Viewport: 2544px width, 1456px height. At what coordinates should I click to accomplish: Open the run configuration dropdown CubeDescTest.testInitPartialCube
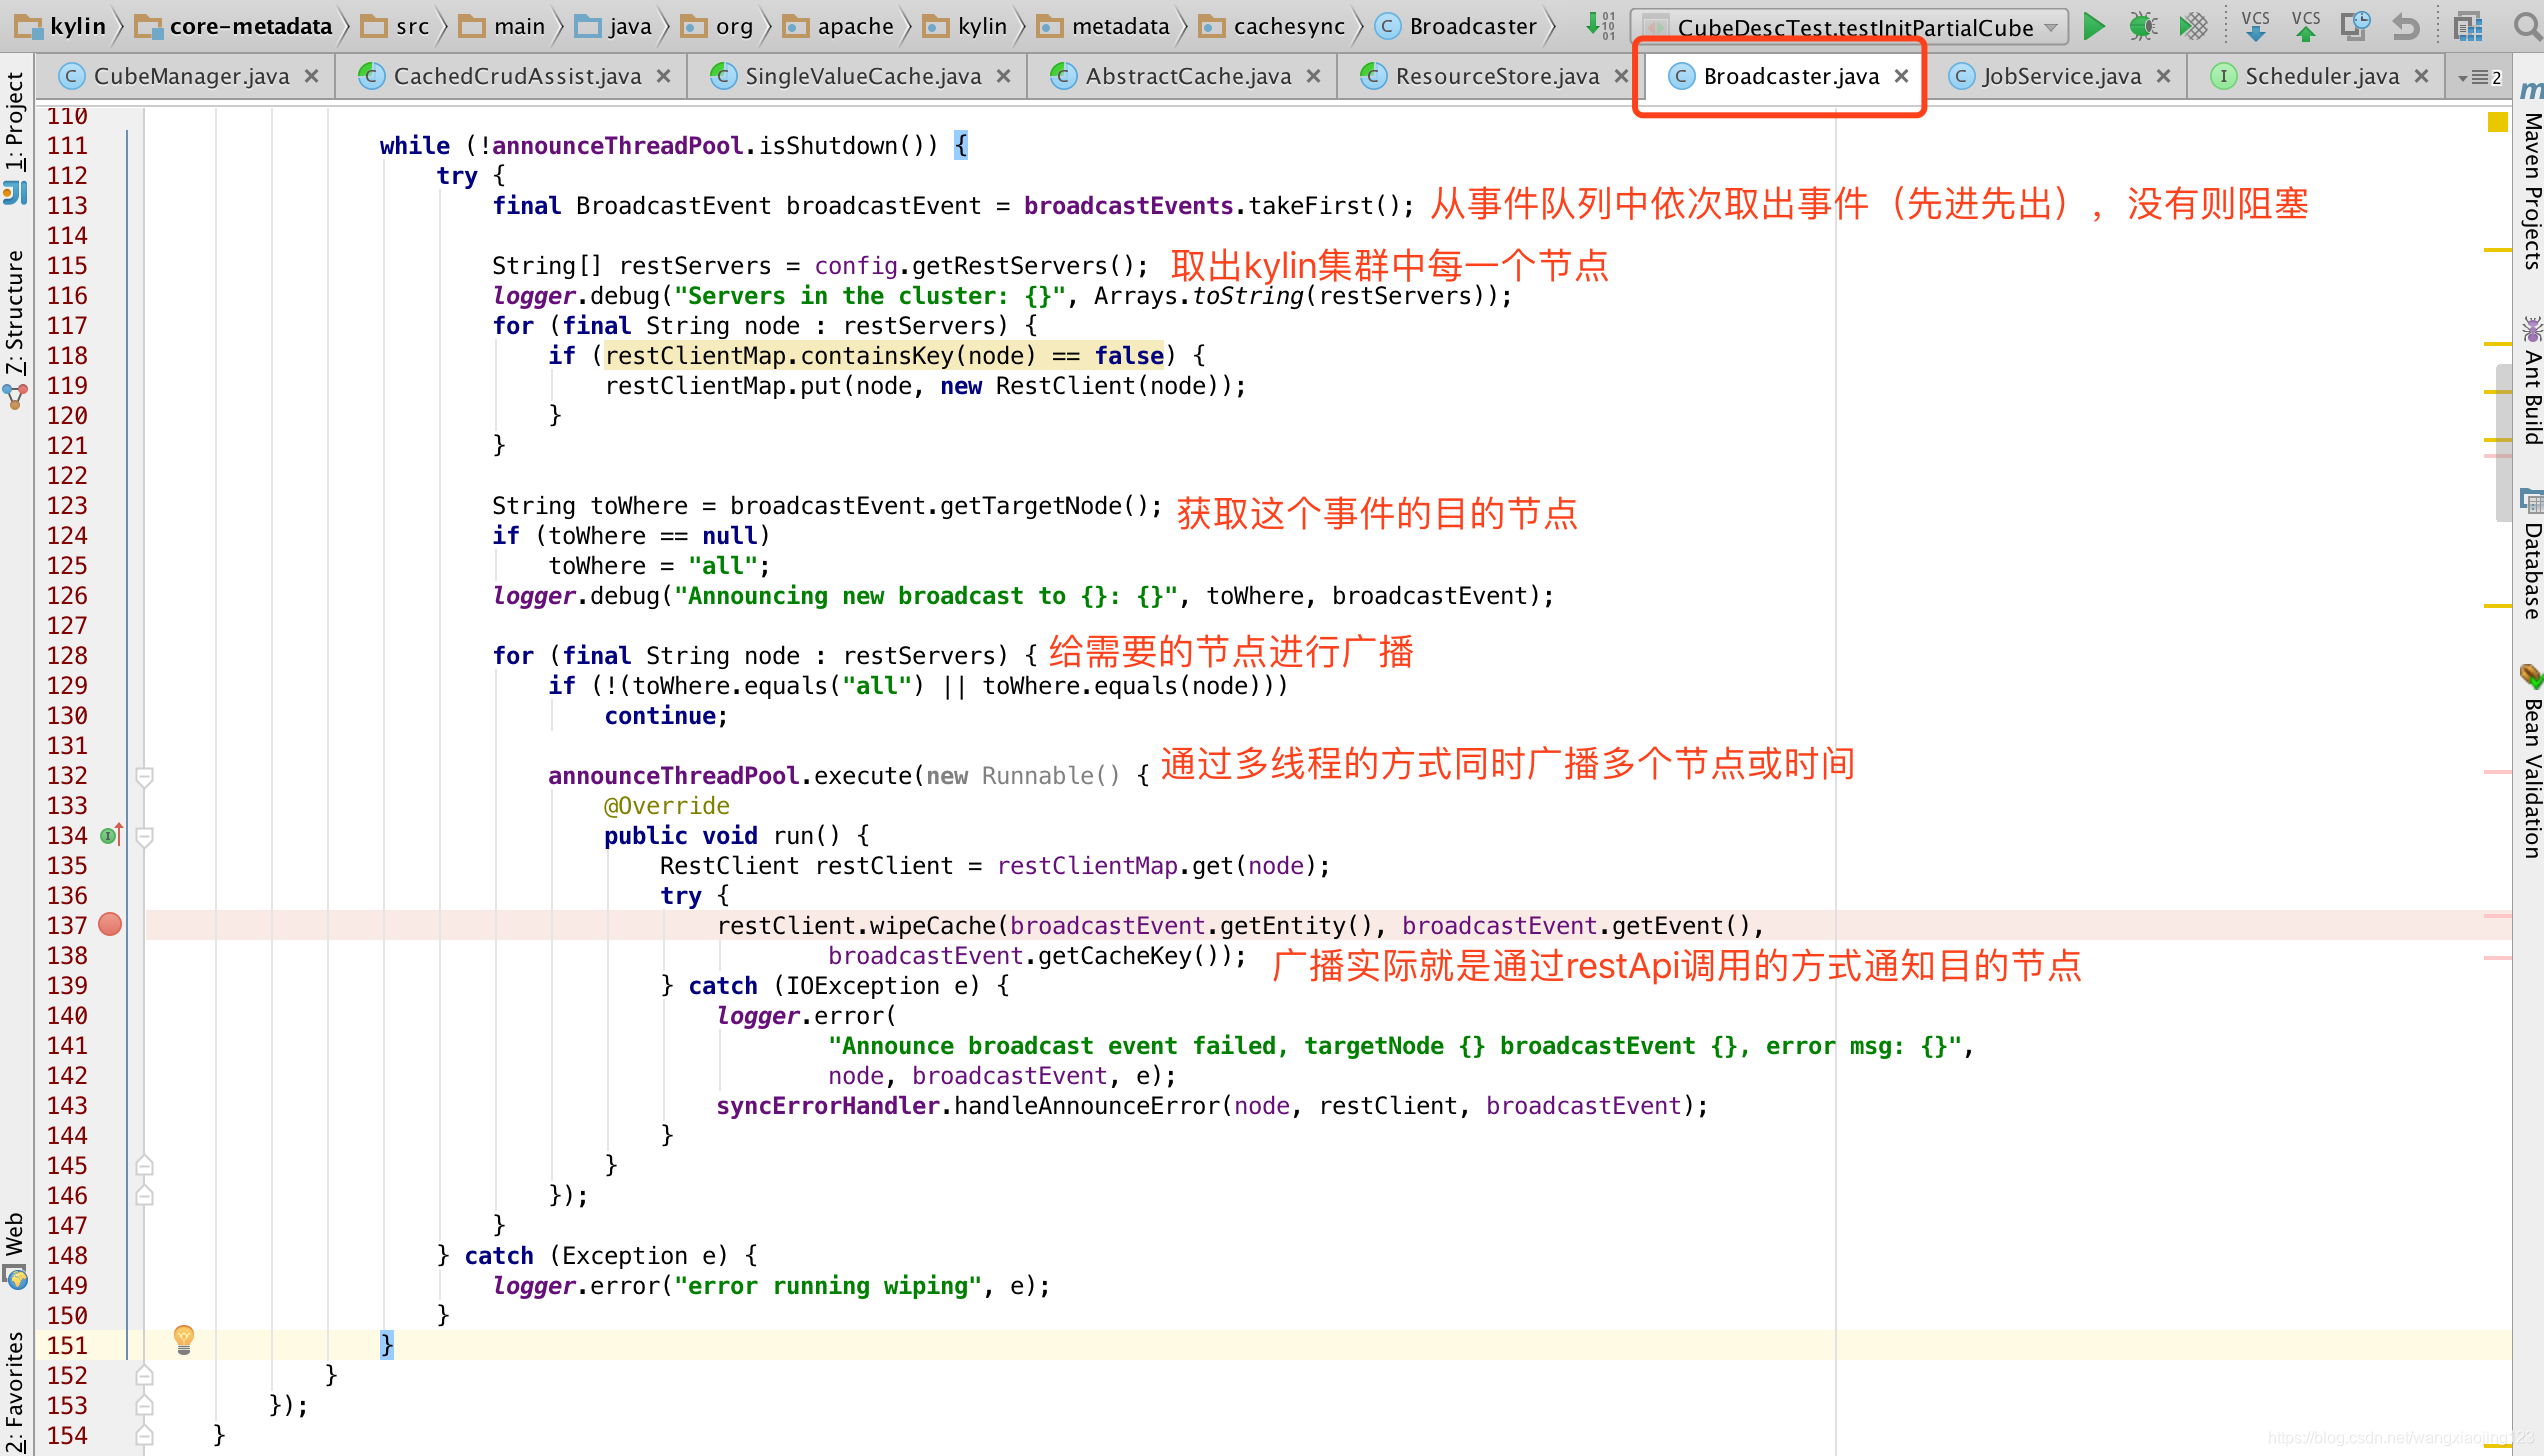(1850, 27)
